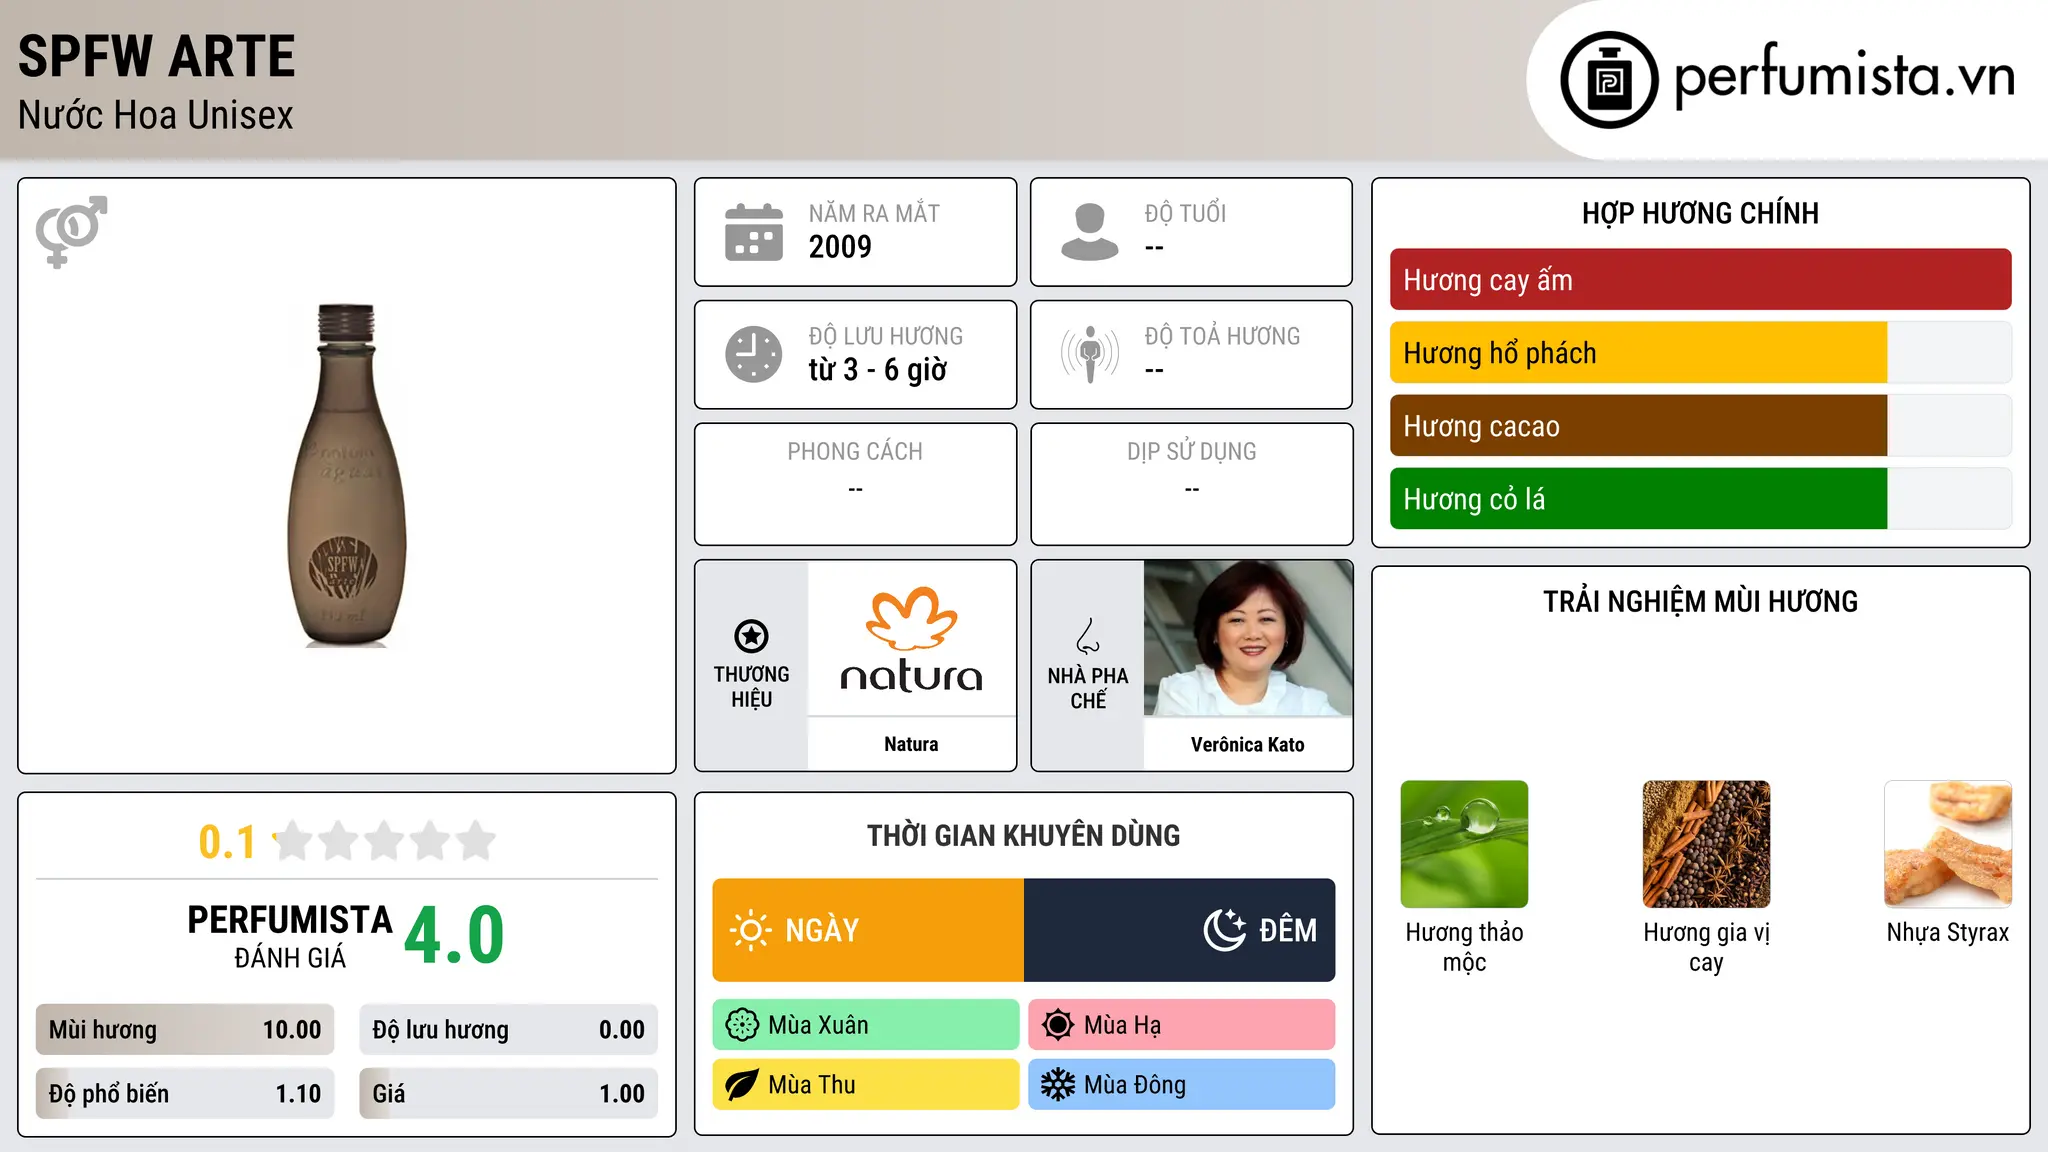Click the sun icon in the Ngày bar
This screenshot has height=1152, width=2048.
click(750, 930)
